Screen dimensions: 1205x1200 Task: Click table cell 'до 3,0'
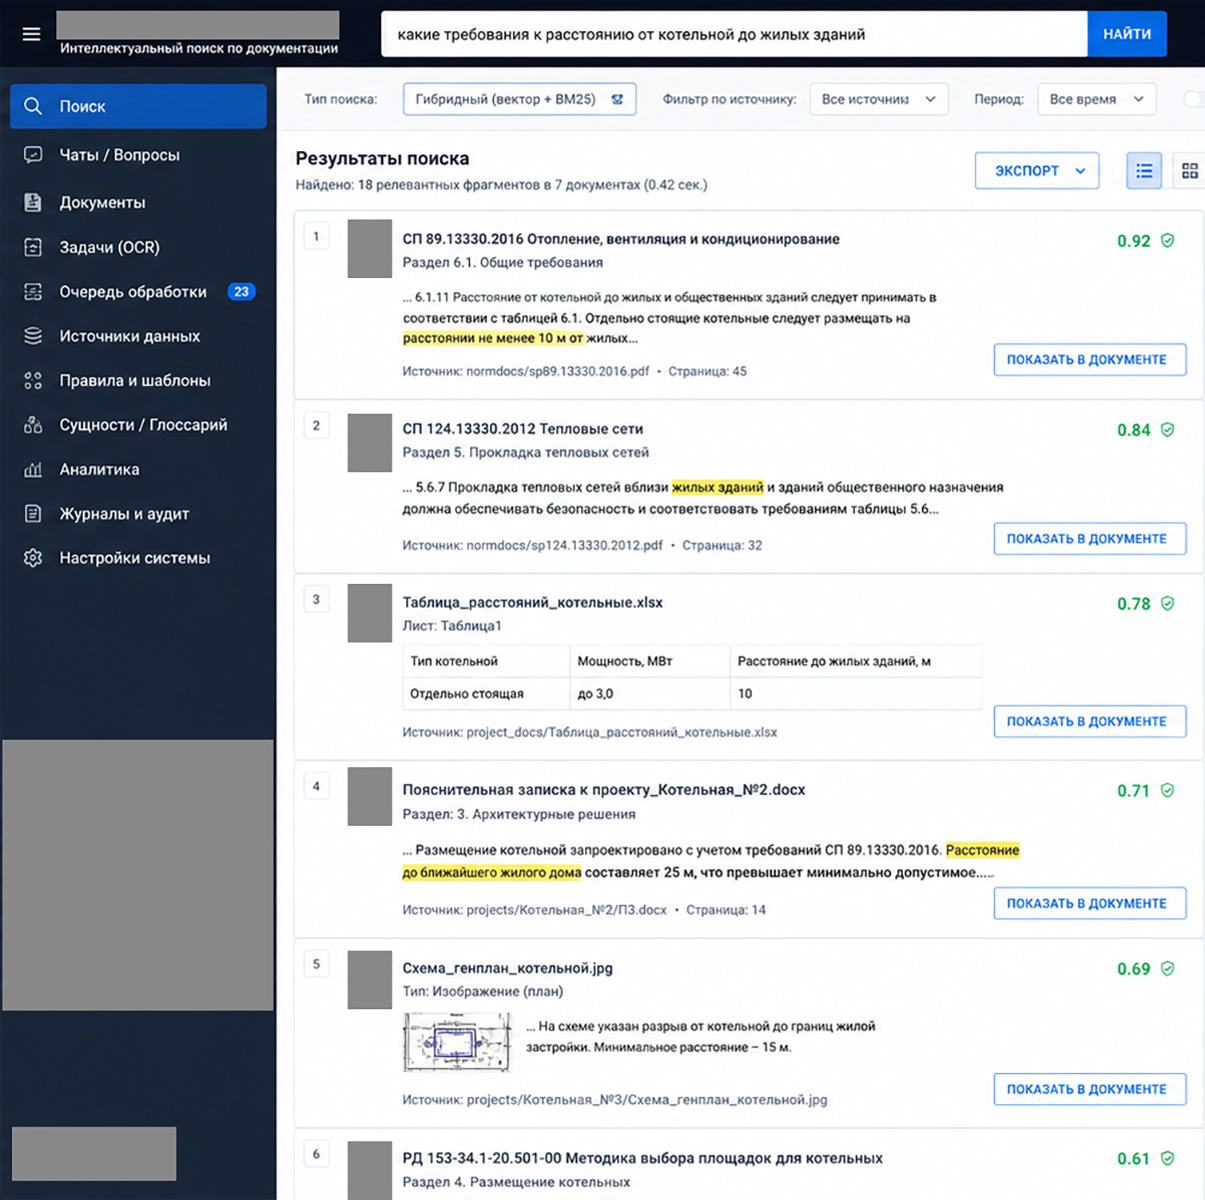click(x=649, y=693)
